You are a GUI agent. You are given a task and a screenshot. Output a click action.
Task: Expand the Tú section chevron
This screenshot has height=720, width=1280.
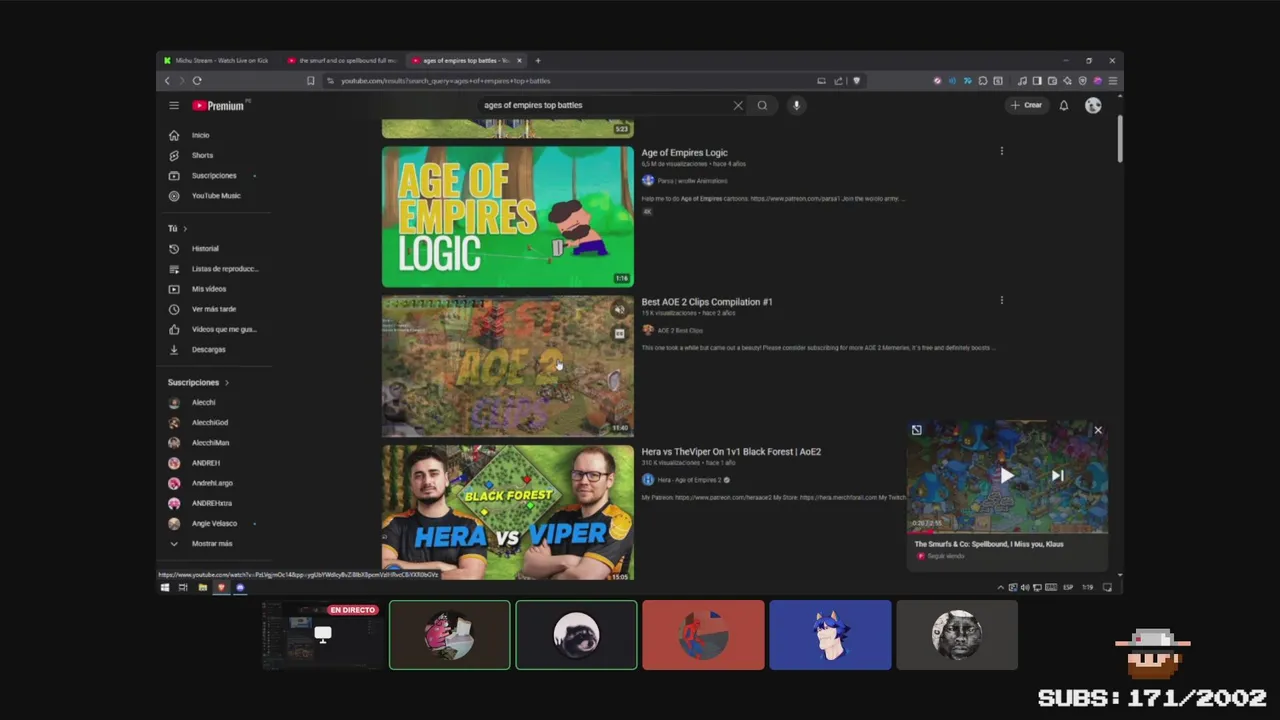click(185, 229)
